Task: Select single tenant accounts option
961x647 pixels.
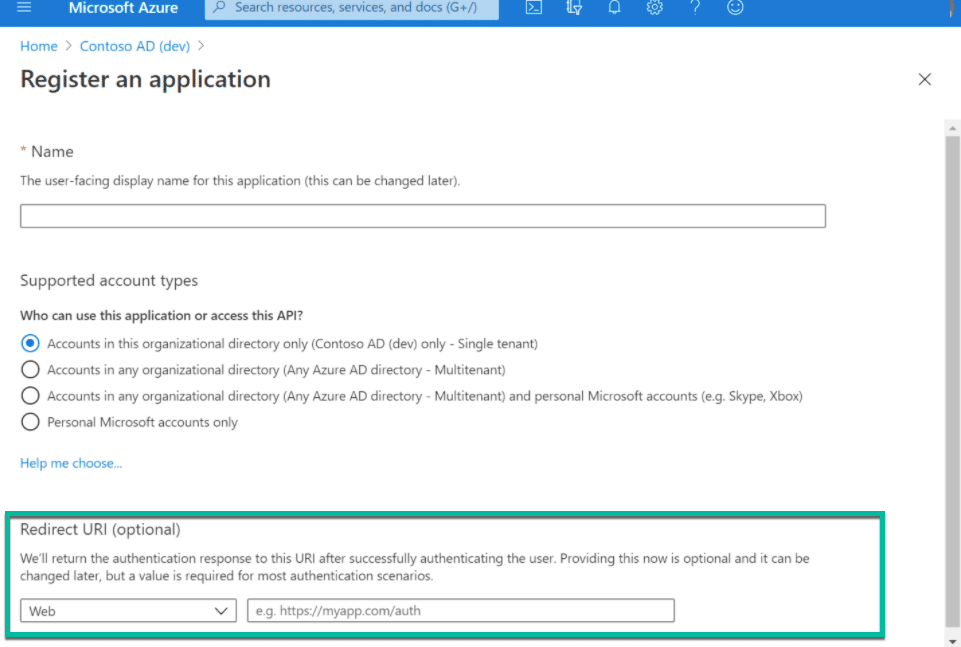Action: coord(30,343)
